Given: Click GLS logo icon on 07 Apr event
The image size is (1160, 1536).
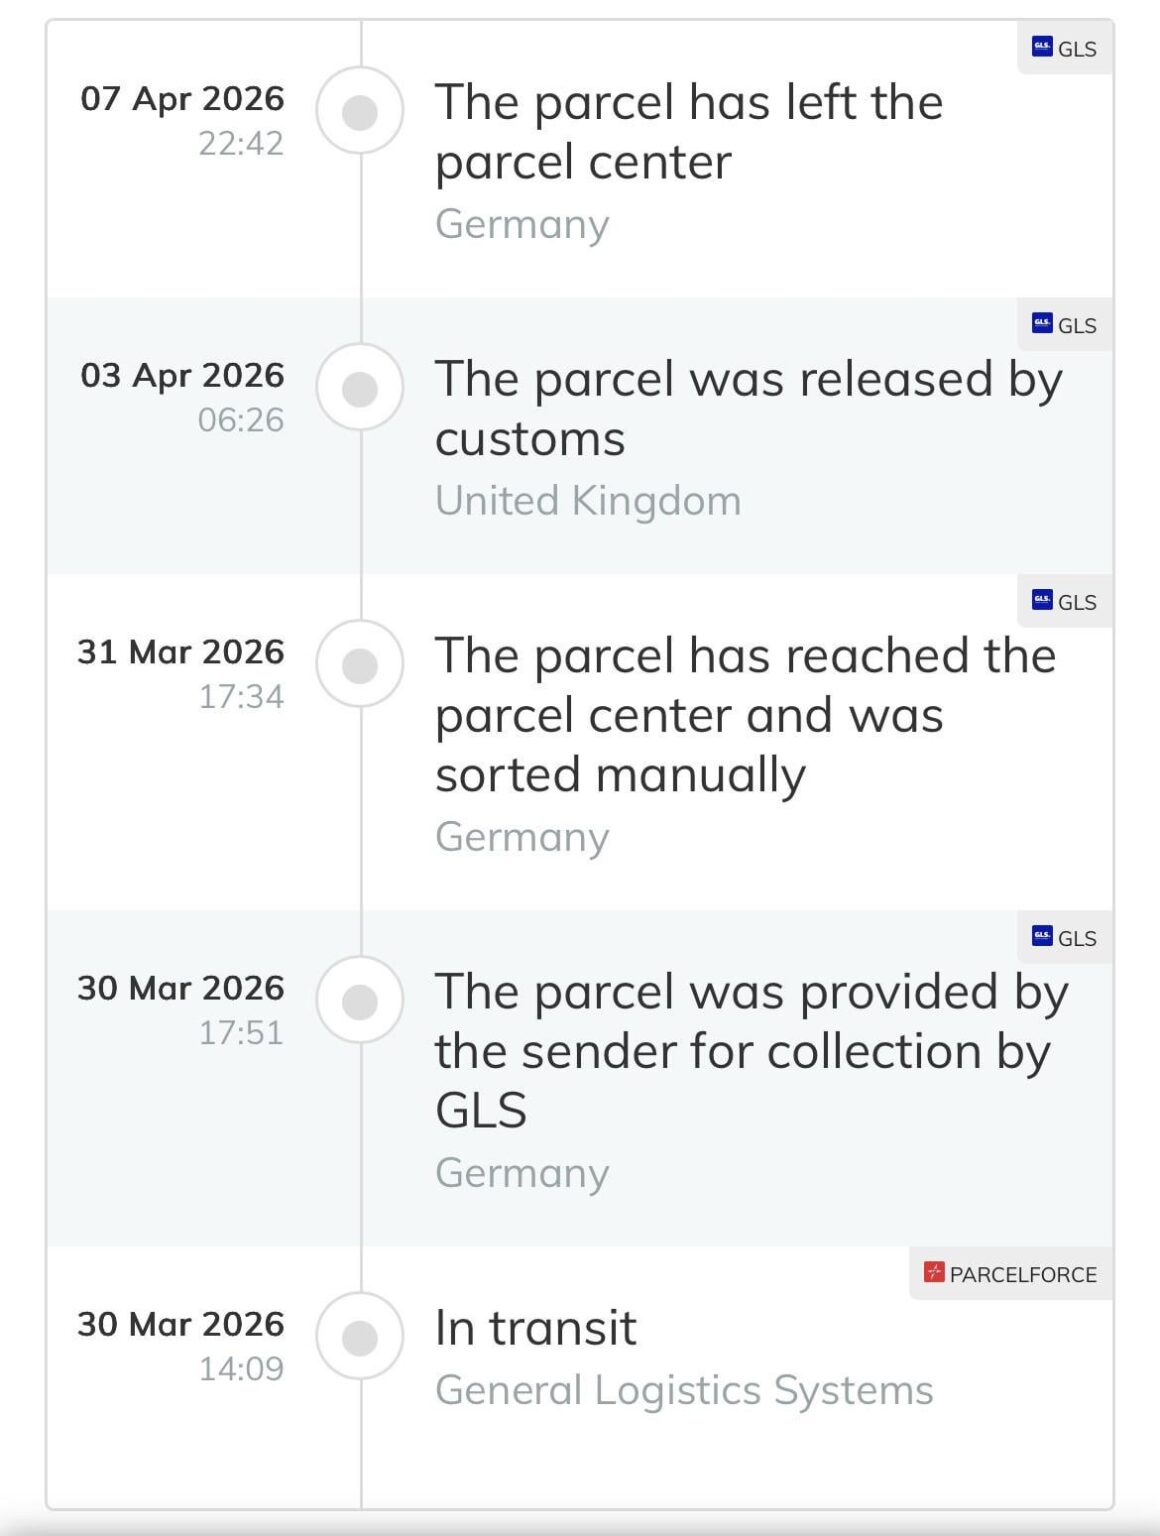Looking at the screenshot, I should coord(1042,47).
